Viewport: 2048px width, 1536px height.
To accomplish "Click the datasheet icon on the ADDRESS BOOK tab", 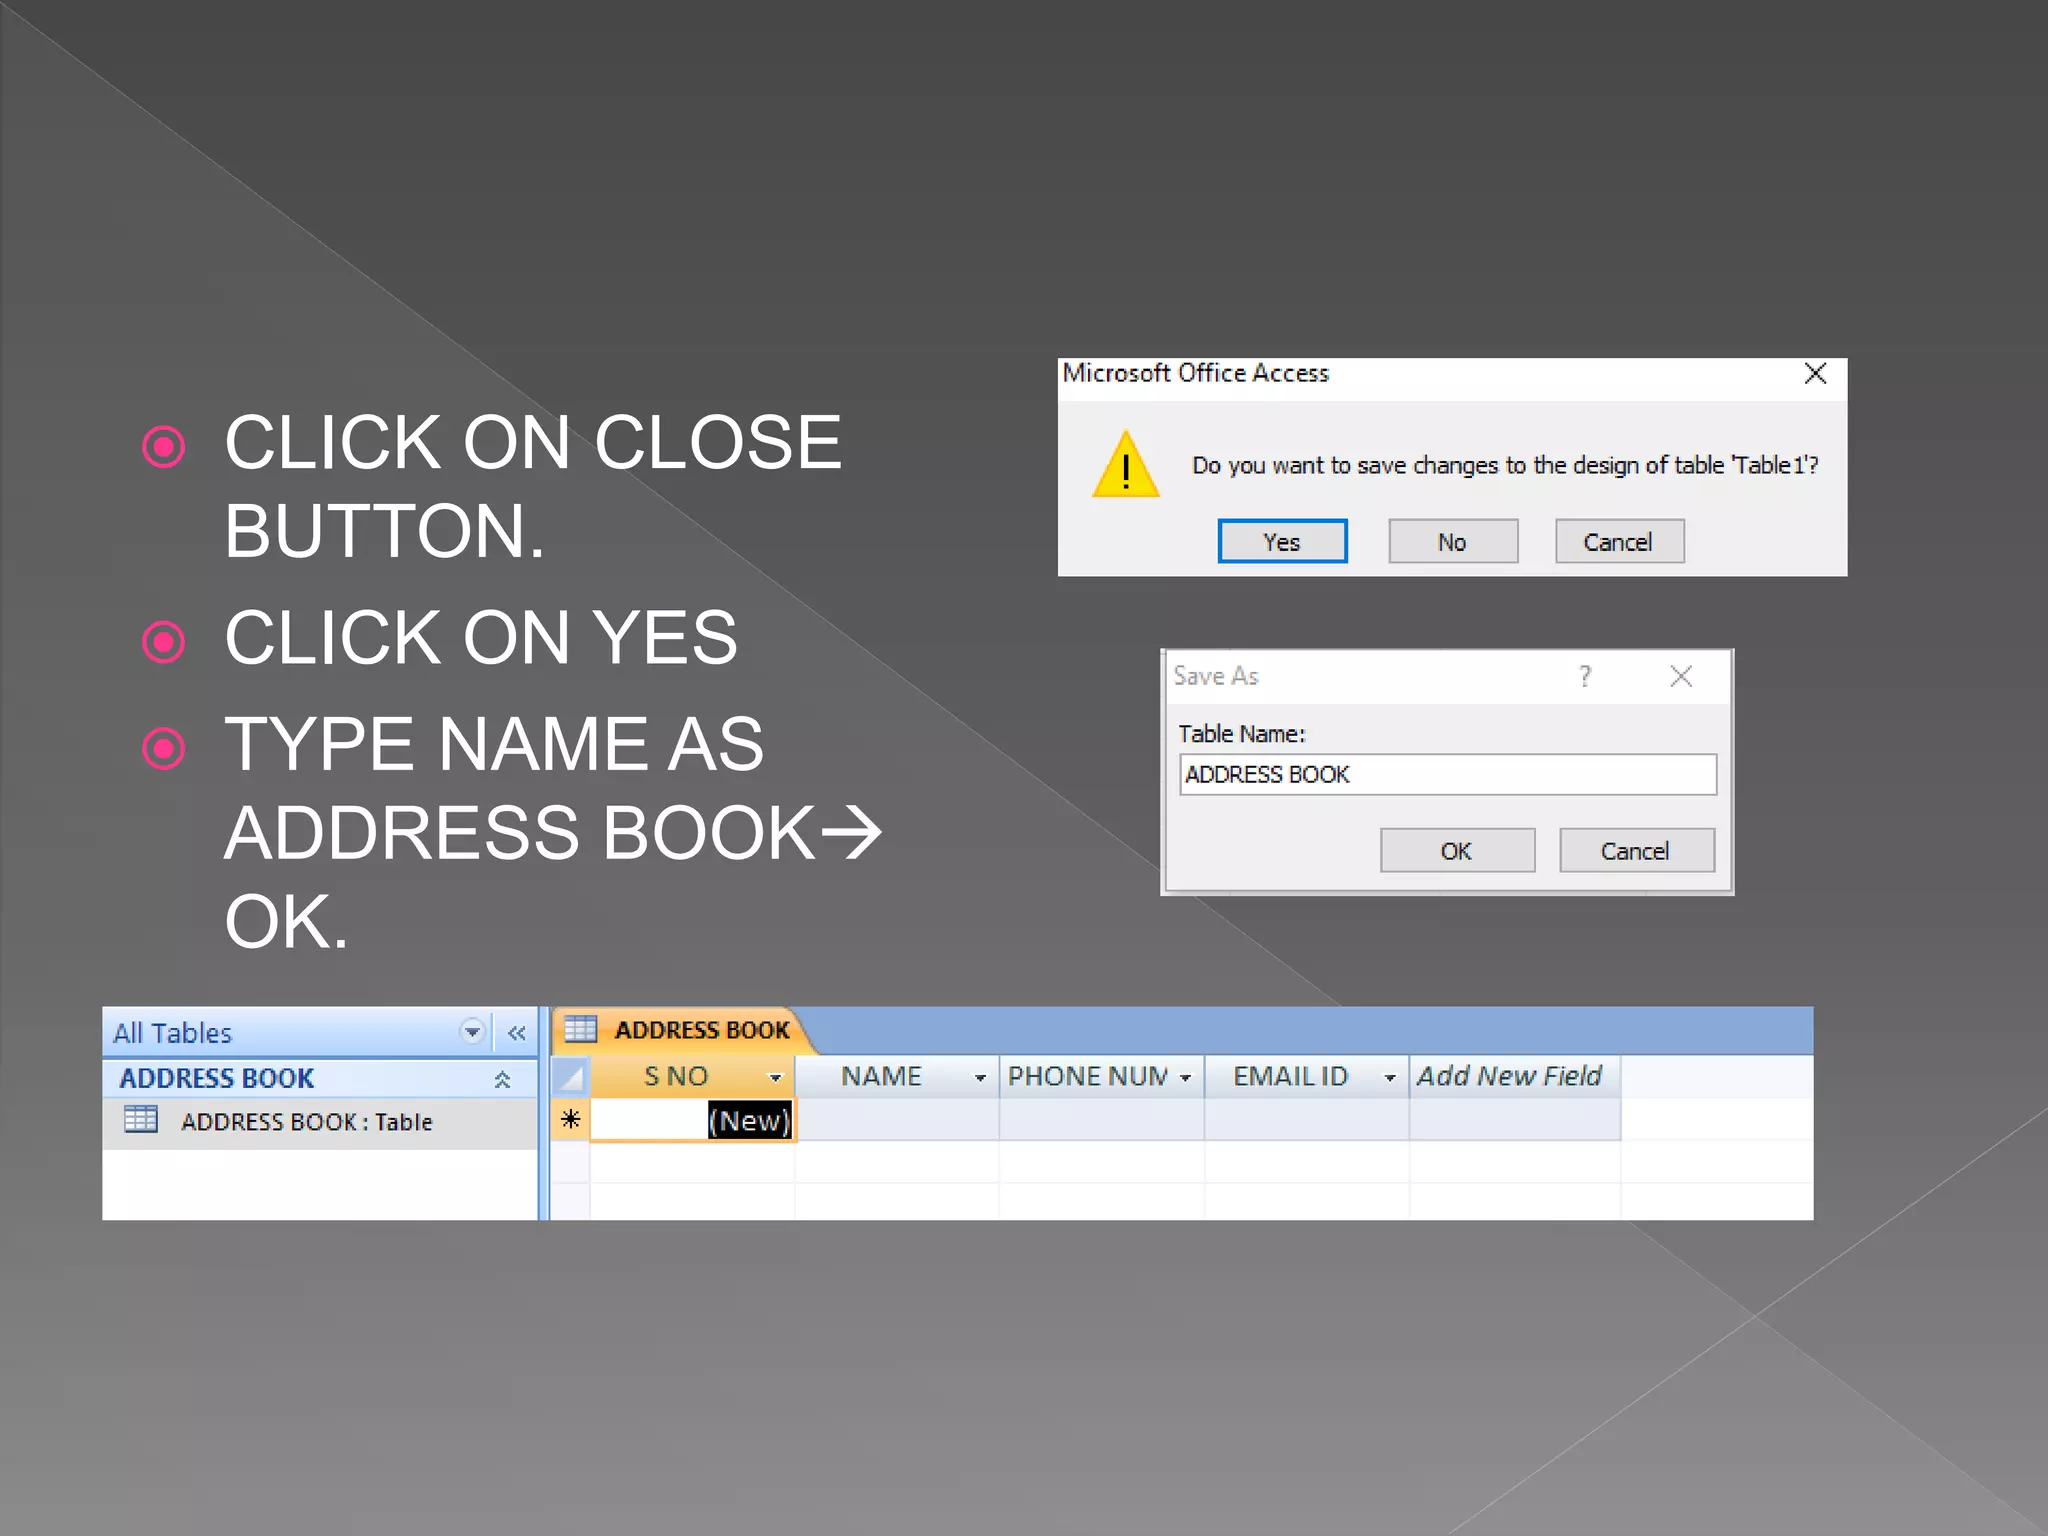I will click(x=580, y=1029).
